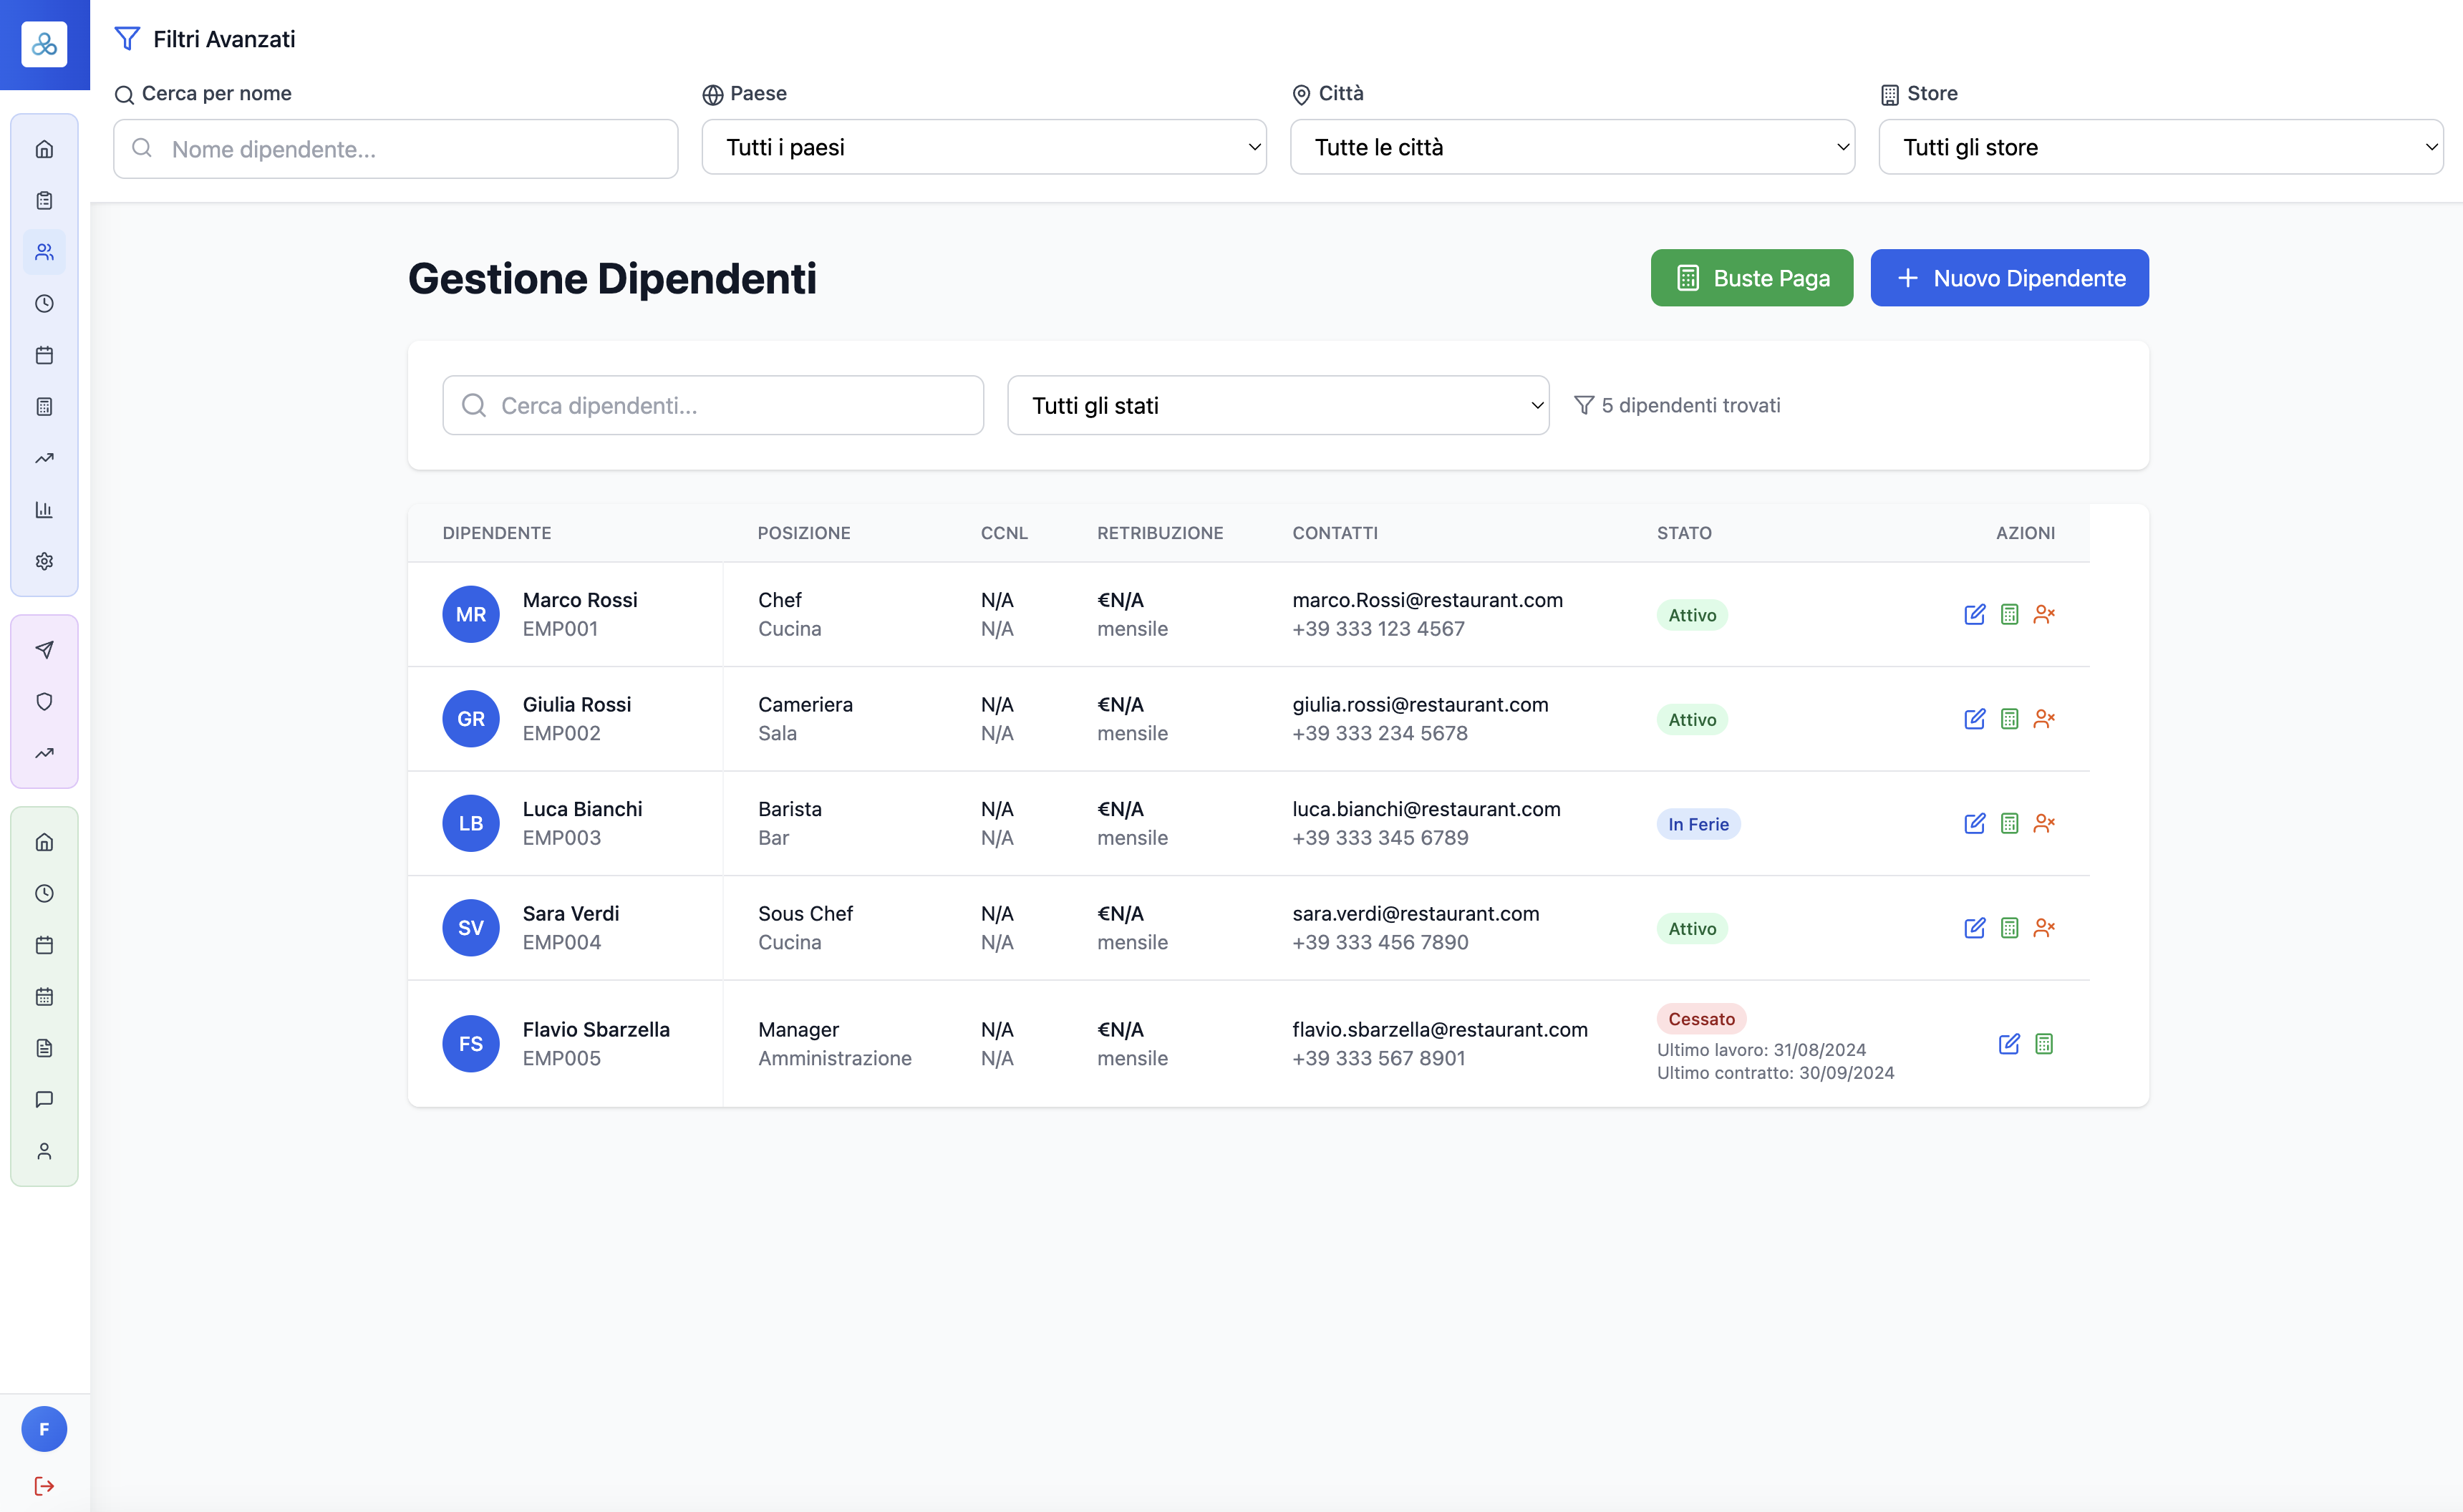Open payslip icon for Giulia Rossi
Image resolution: width=2463 pixels, height=1512 pixels.
2009,719
